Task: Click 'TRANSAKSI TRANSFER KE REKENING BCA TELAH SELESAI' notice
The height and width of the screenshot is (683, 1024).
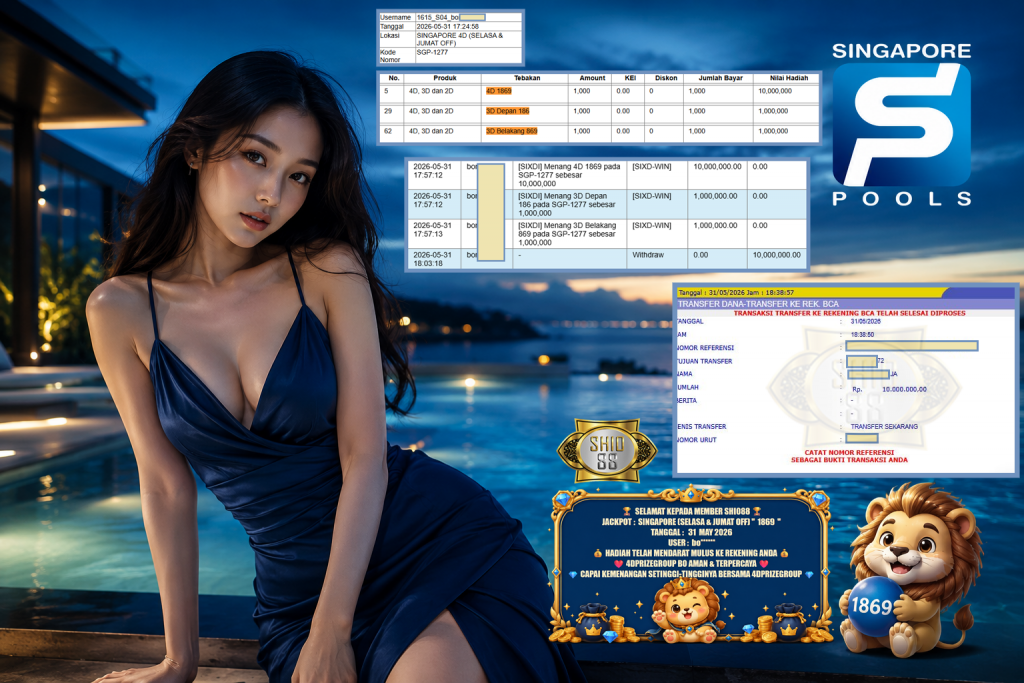Action: (x=849, y=313)
